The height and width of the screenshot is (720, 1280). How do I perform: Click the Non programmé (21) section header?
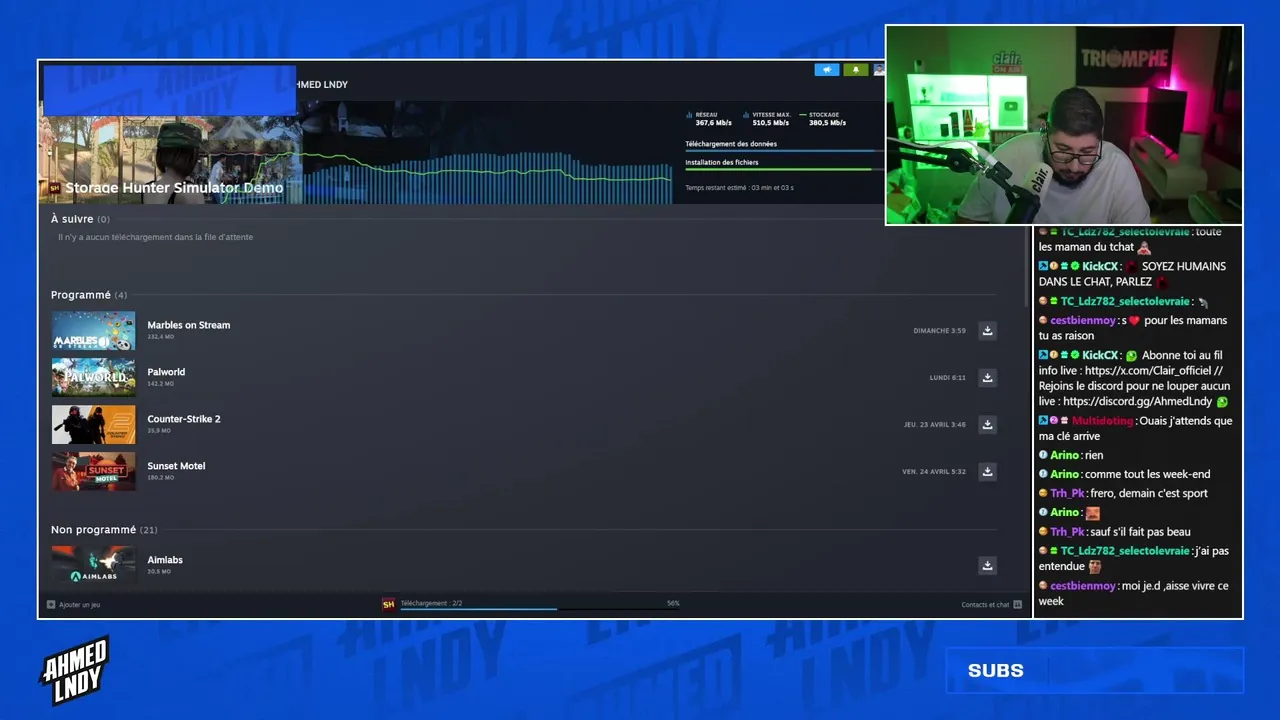(104, 530)
